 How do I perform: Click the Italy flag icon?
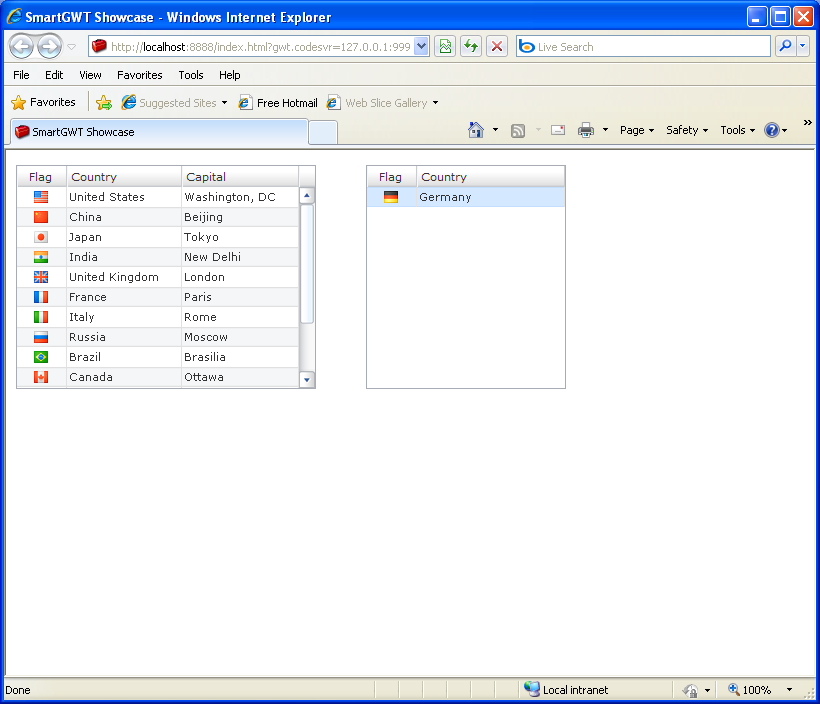click(x=41, y=317)
